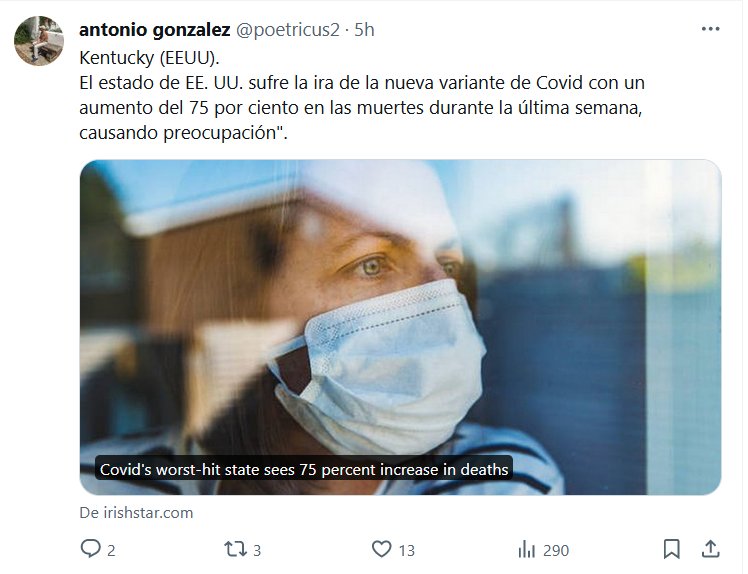This screenshot has height=574, width=748.
Task: Open the @poetricus2 handle link
Action: [x=288, y=30]
